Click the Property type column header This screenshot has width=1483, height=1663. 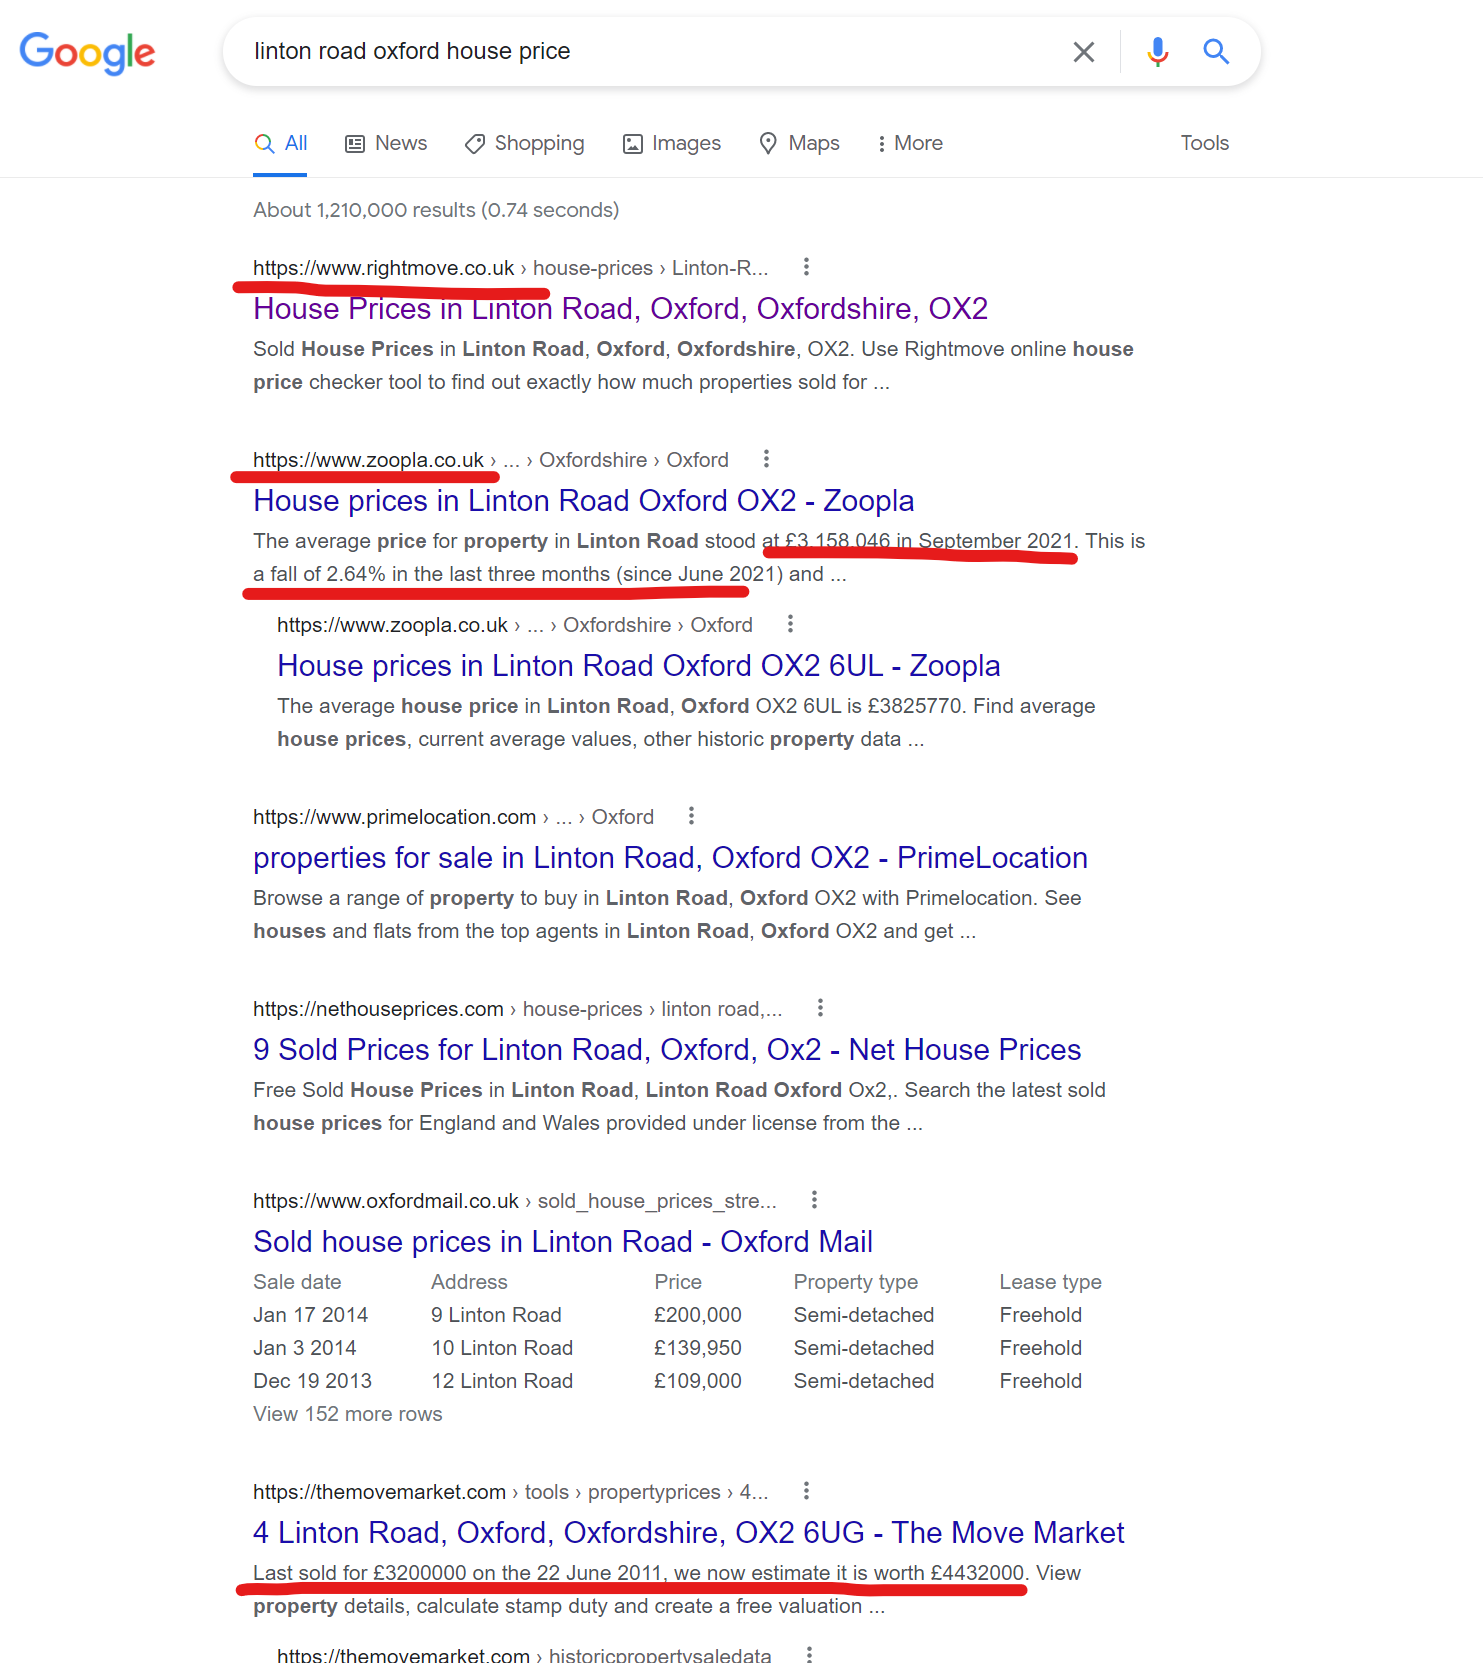pyautogui.click(x=855, y=1282)
